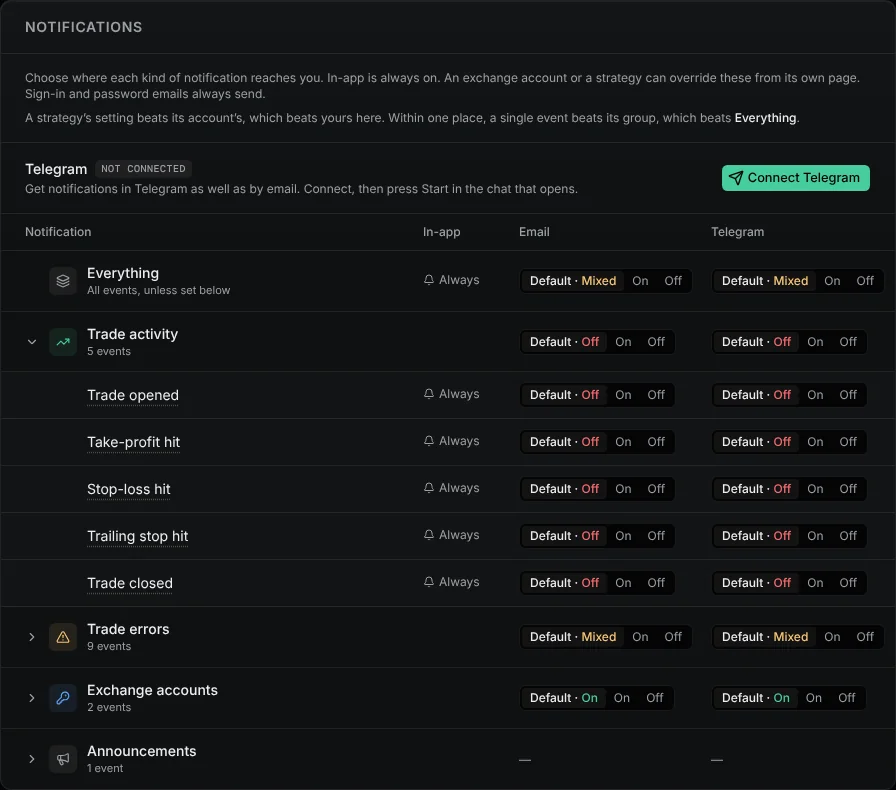Image resolution: width=896 pixels, height=790 pixels.
Task: Disable email for Trade closed
Action: point(656,582)
